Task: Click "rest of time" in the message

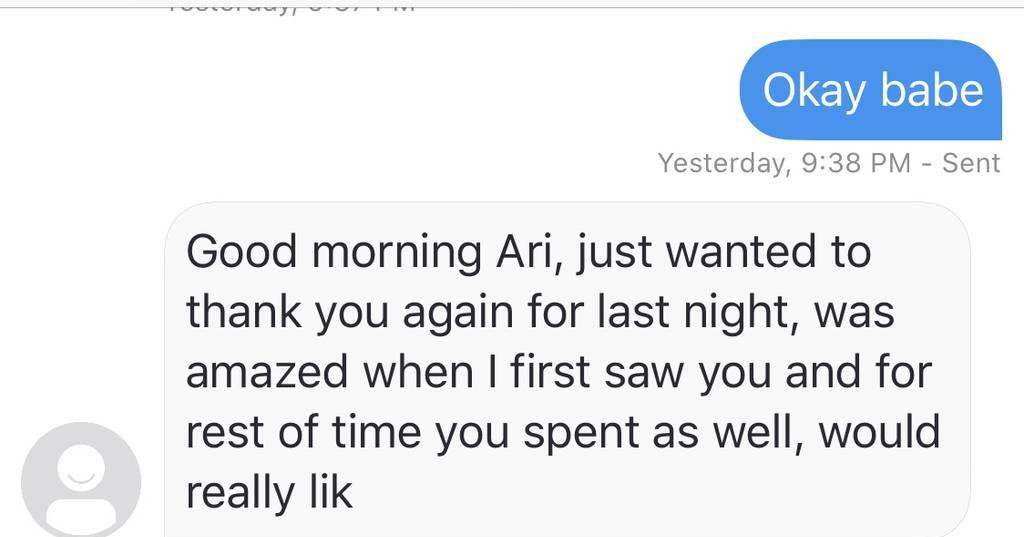Action: pyautogui.click(x=303, y=432)
